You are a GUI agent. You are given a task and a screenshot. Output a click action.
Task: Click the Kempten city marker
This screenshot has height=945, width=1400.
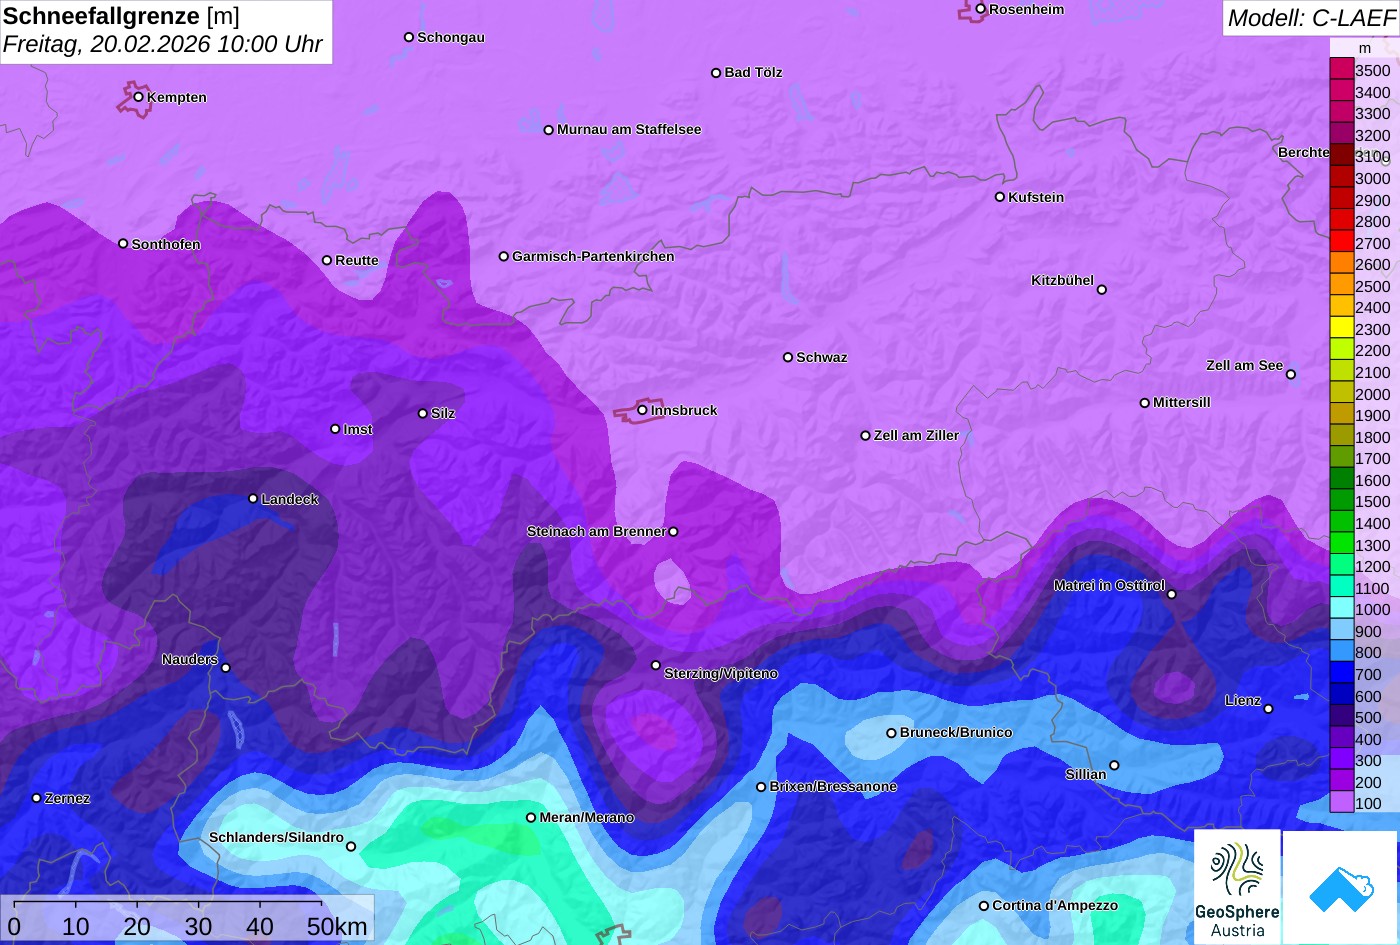pos(139,97)
